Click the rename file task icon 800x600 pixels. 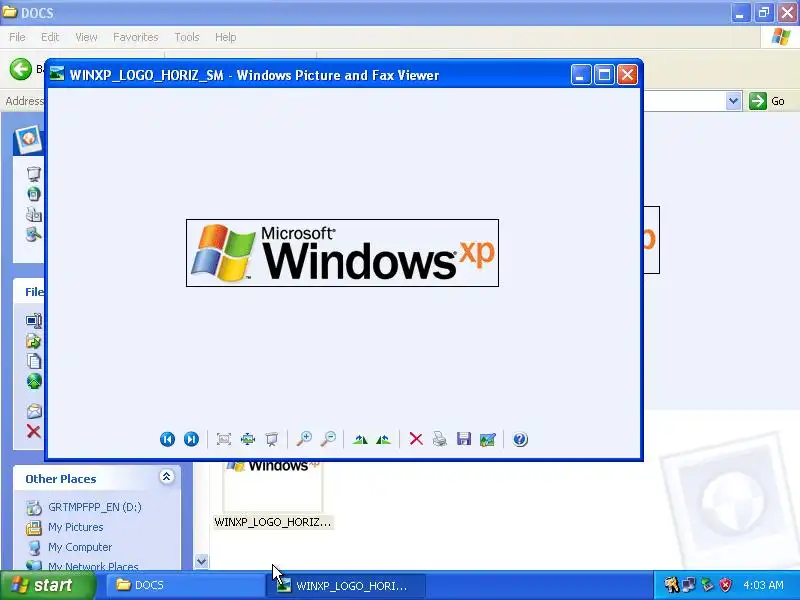click(x=34, y=321)
